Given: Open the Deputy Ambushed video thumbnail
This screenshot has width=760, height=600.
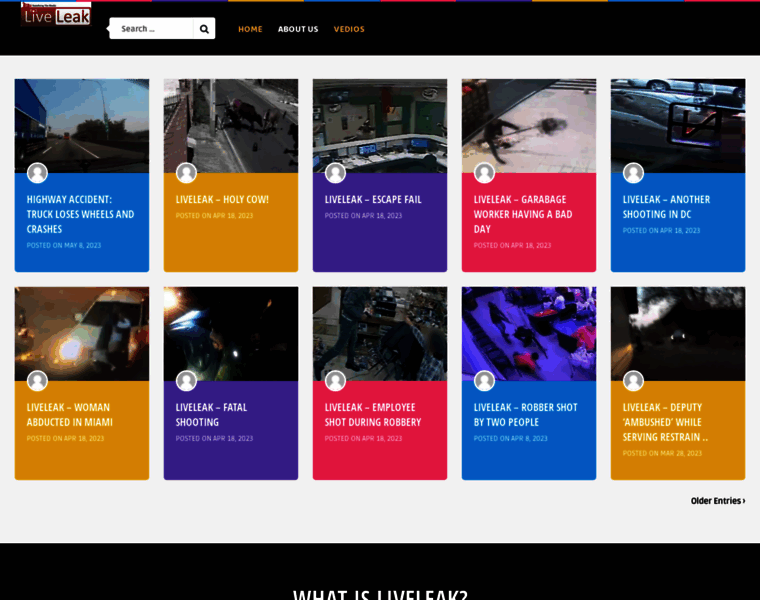Looking at the screenshot, I should pos(678,334).
